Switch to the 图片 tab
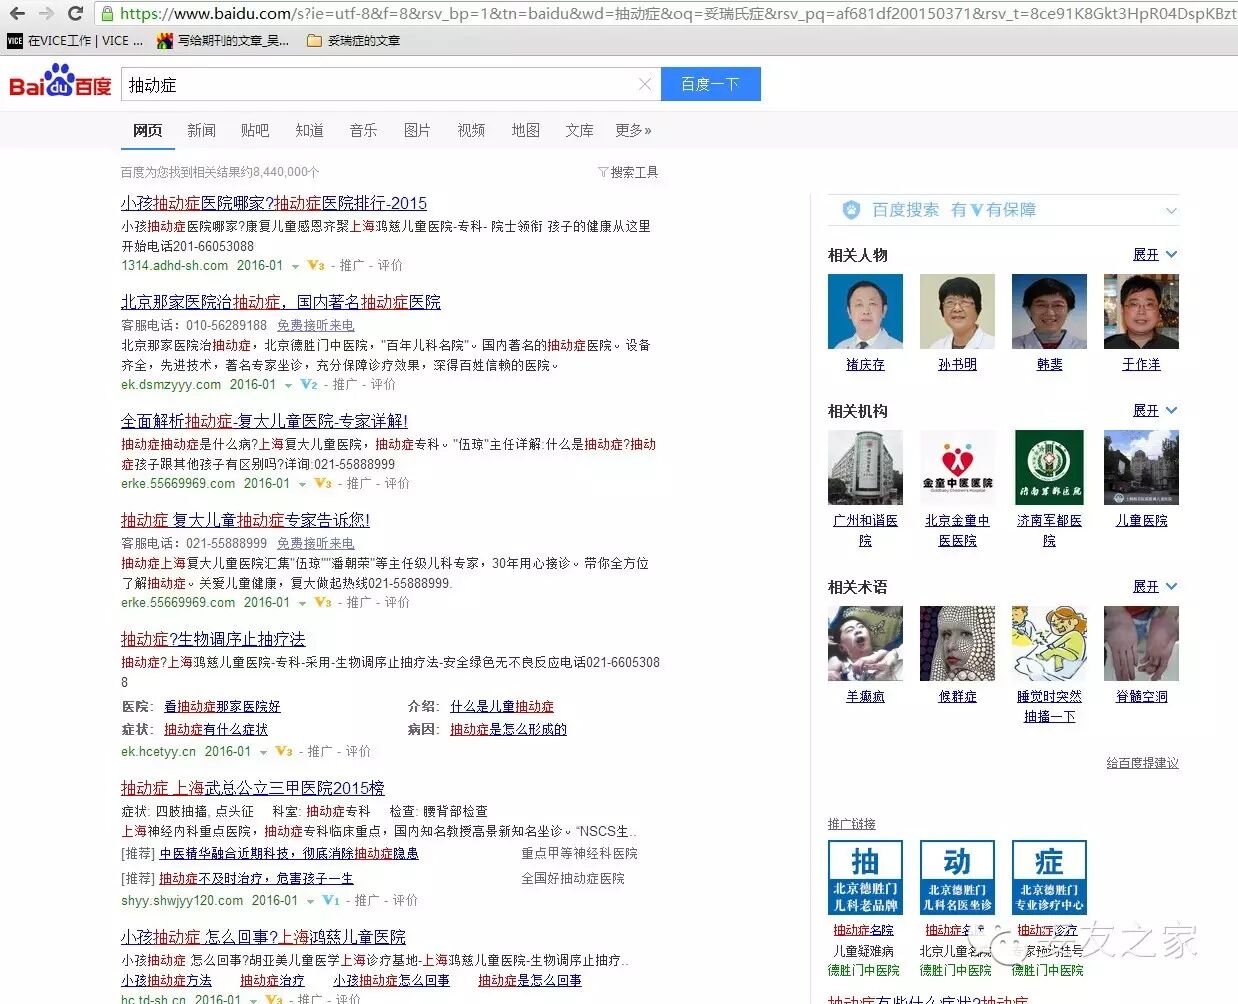 coord(417,130)
